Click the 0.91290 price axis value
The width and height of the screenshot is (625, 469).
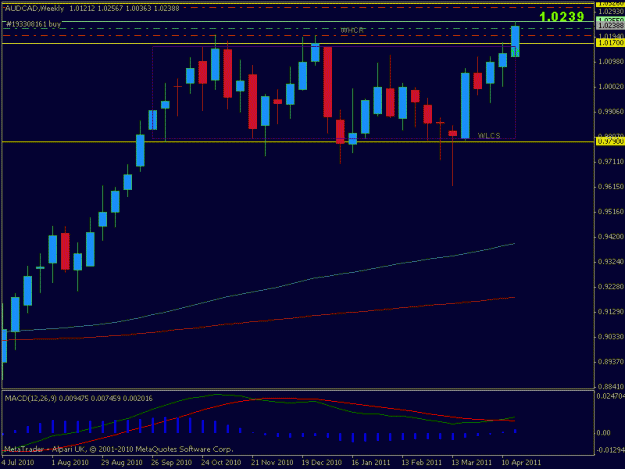(611, 312)
